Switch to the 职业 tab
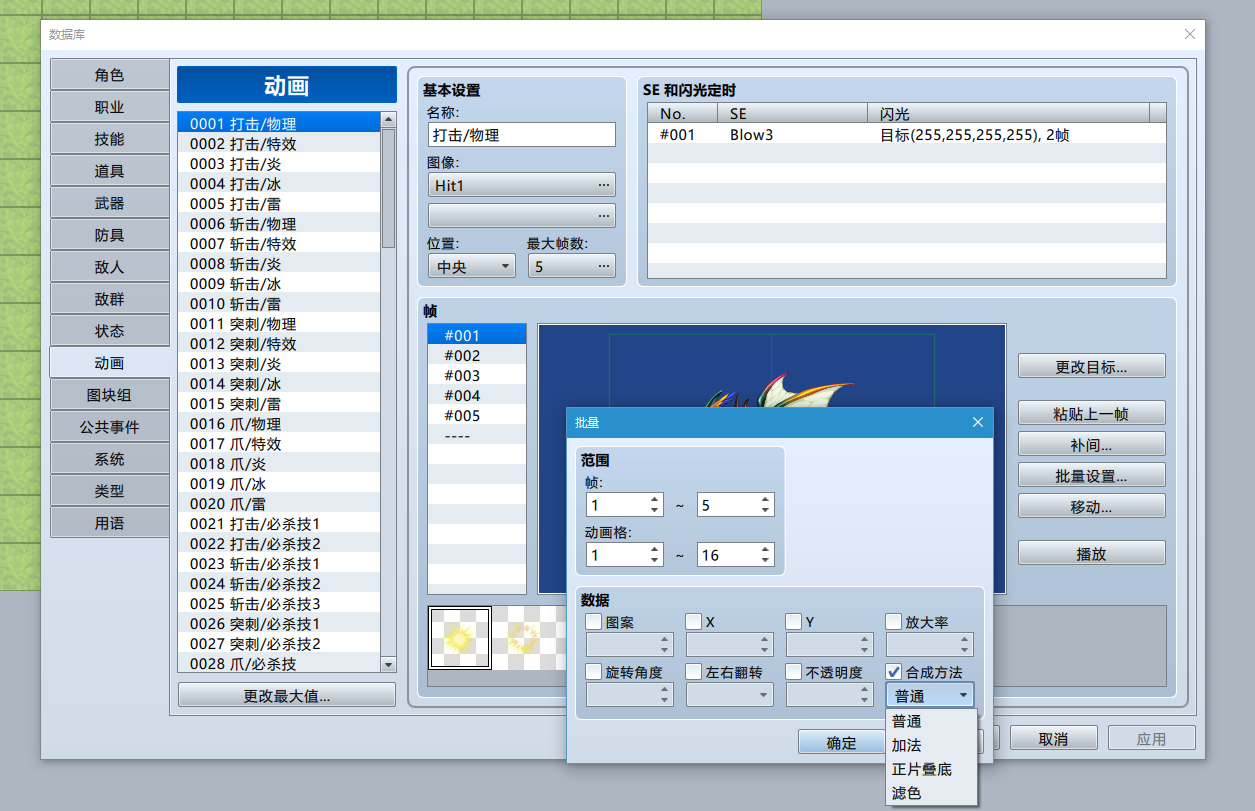The height and width of the screenshot is (811, 1255). [x=110, y=107]
